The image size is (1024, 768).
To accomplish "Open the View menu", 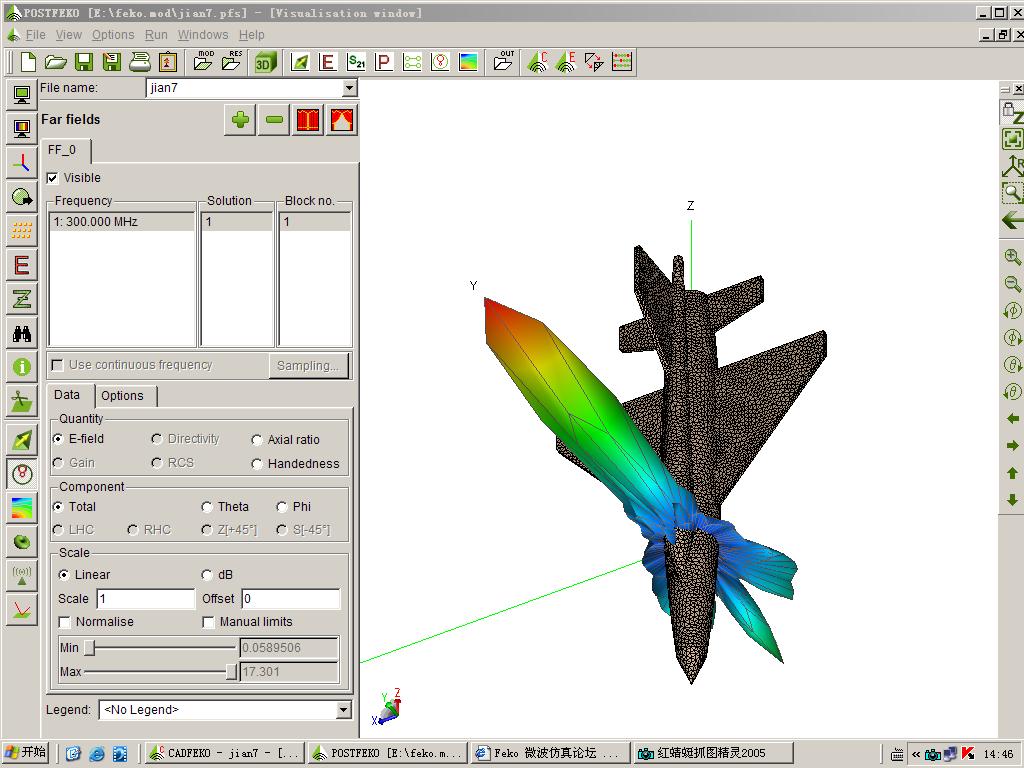I will coord(69,35).
